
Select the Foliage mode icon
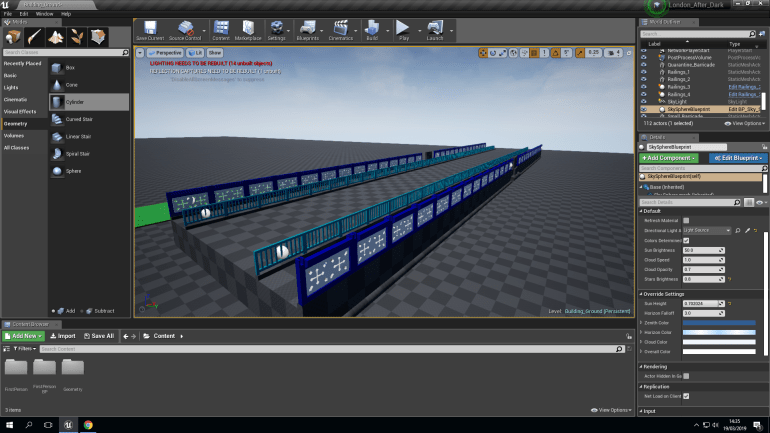[78, 37]
